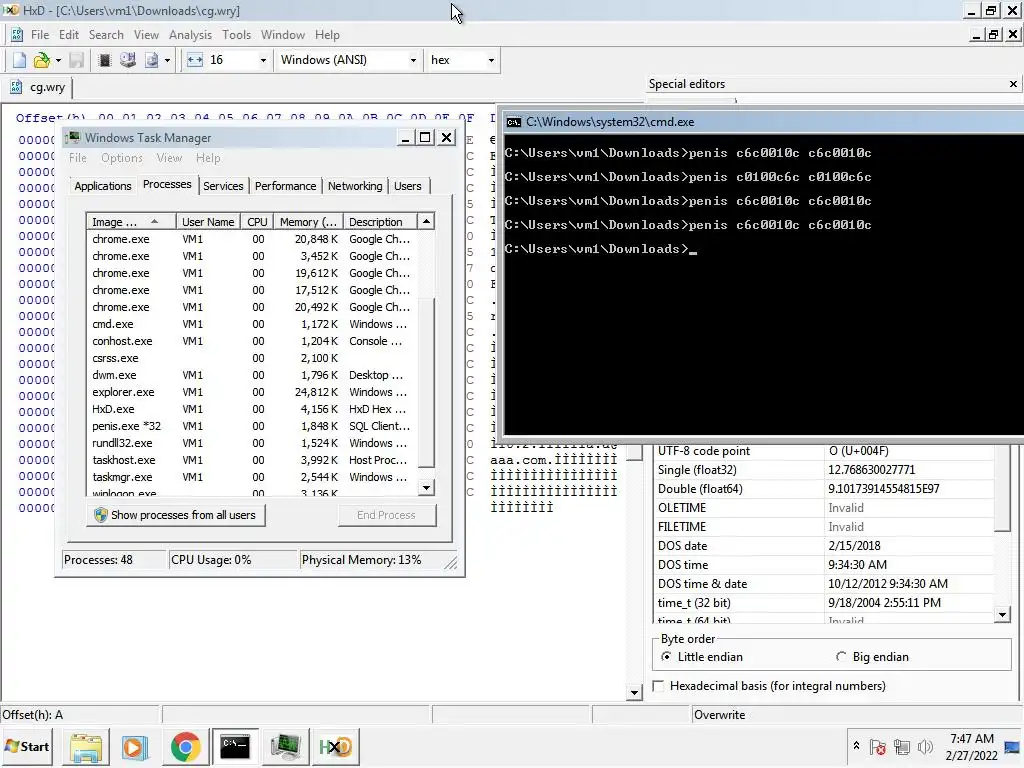Open the Window menu
Screen dimensions: 1024x768
(283, 35)
